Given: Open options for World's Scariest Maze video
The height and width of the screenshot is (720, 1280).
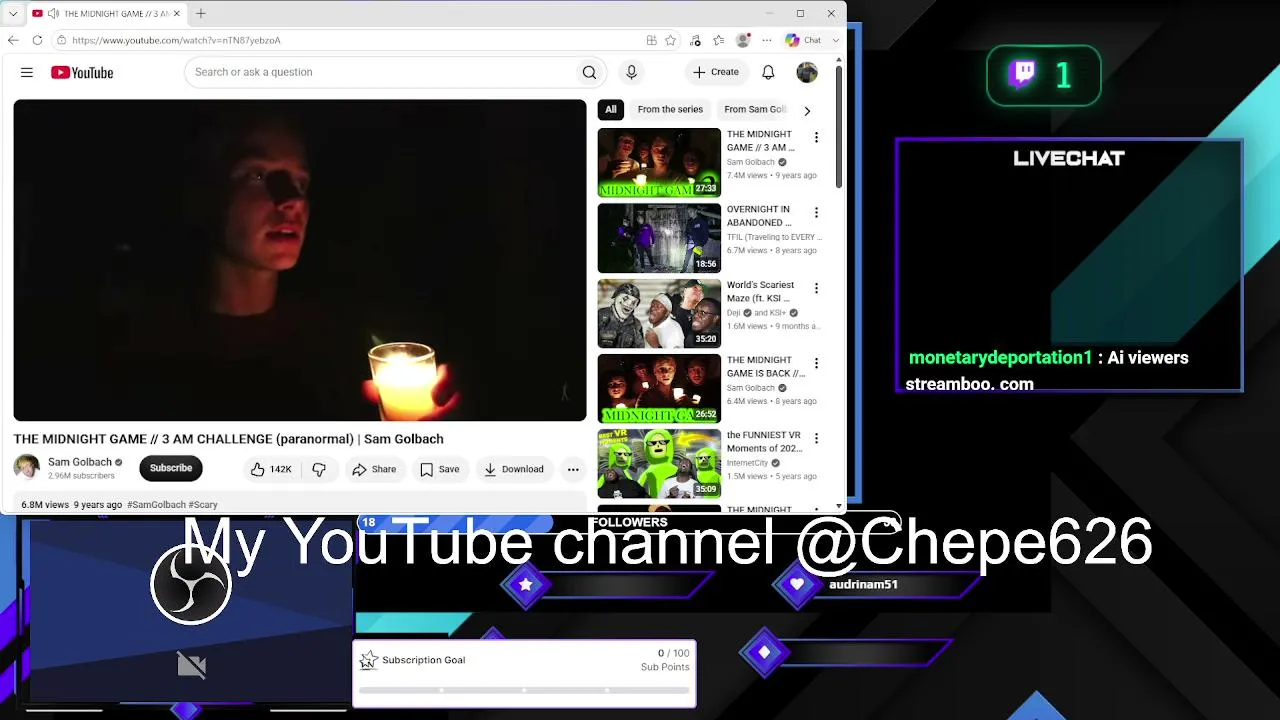Looking at the screenshot, I should pos(816,288).
